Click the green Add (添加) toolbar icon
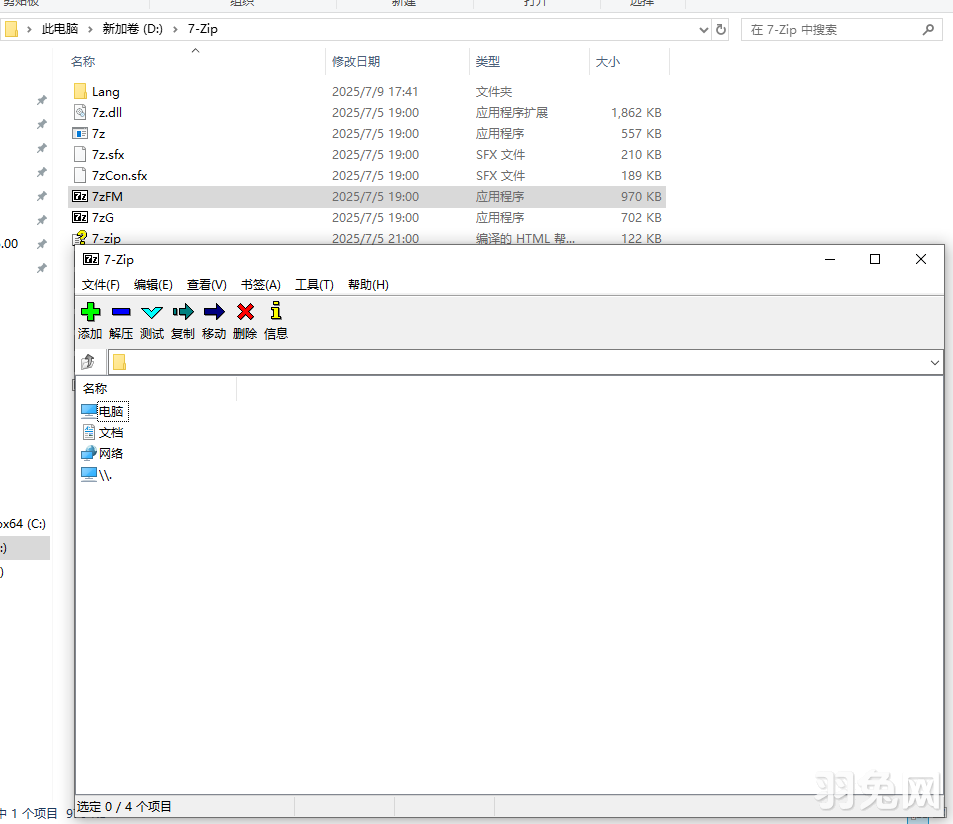953x824 pixels. (90, 311)
